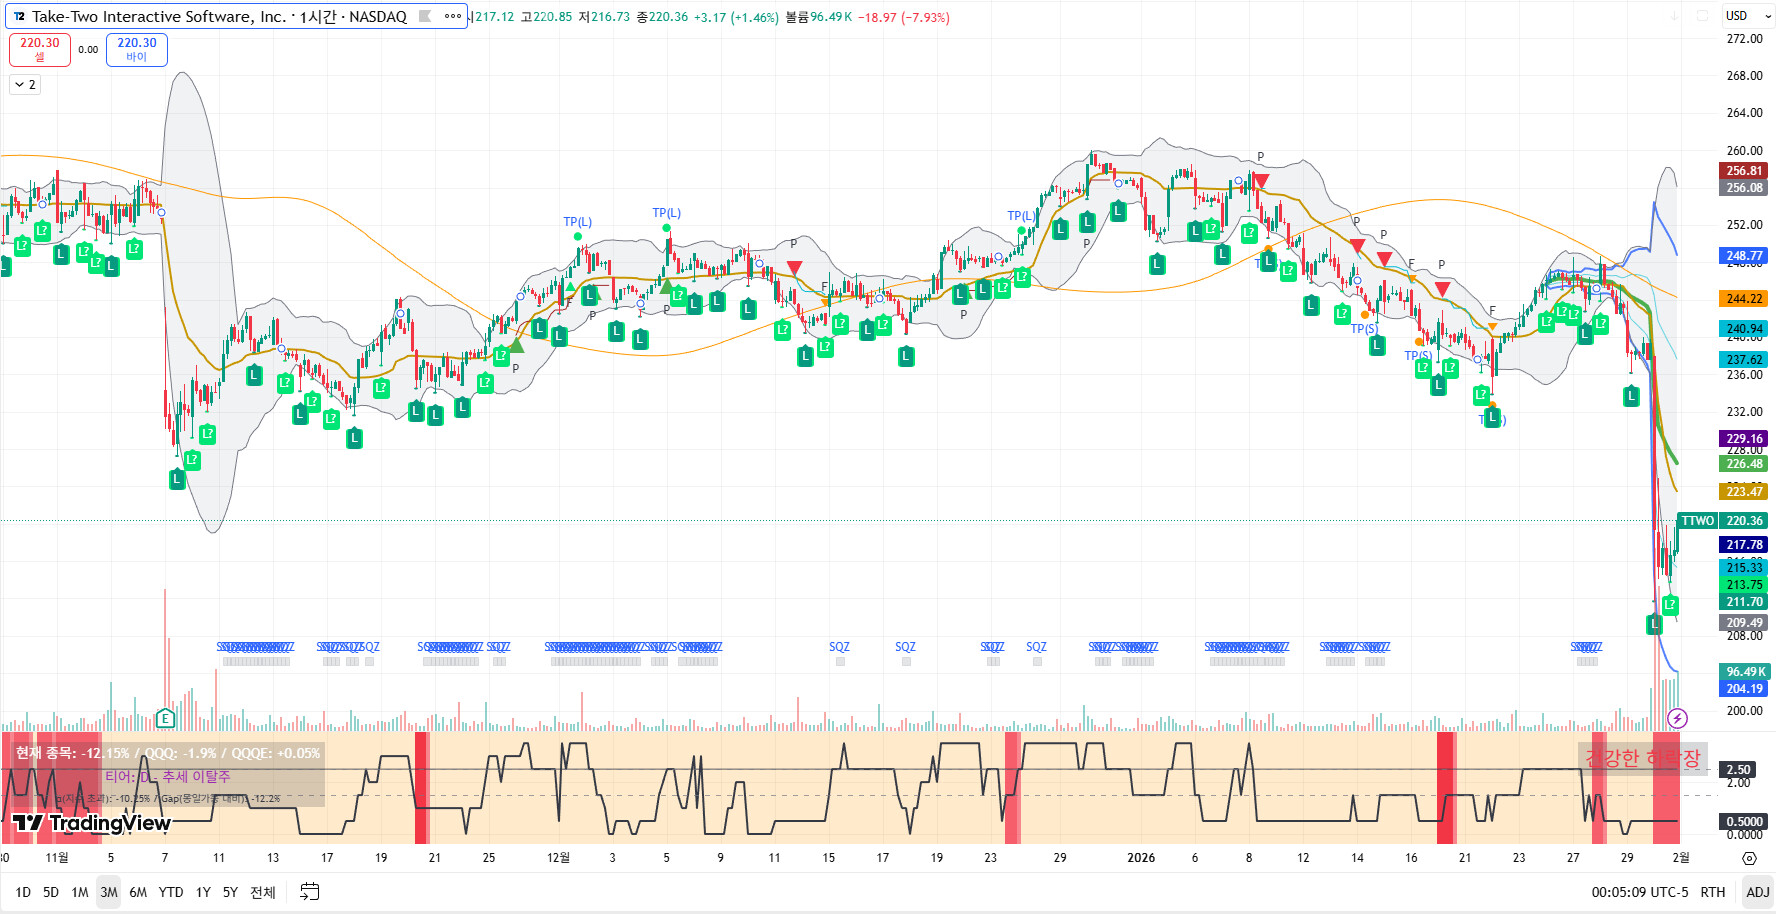Open the UTC-5 timezone menu
Screen dimensions: 1776x914
[x=1639, y=892]
